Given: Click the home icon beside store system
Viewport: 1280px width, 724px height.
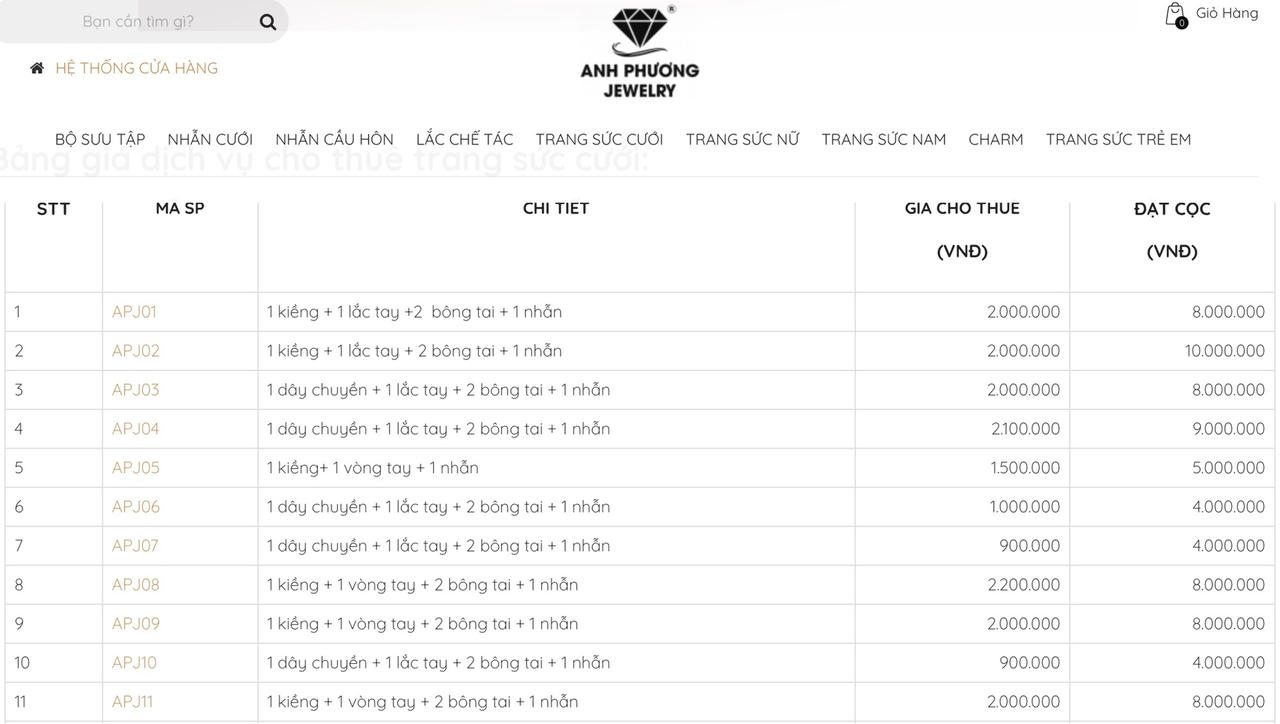Looking at the screenshot, I should [37, 68].
